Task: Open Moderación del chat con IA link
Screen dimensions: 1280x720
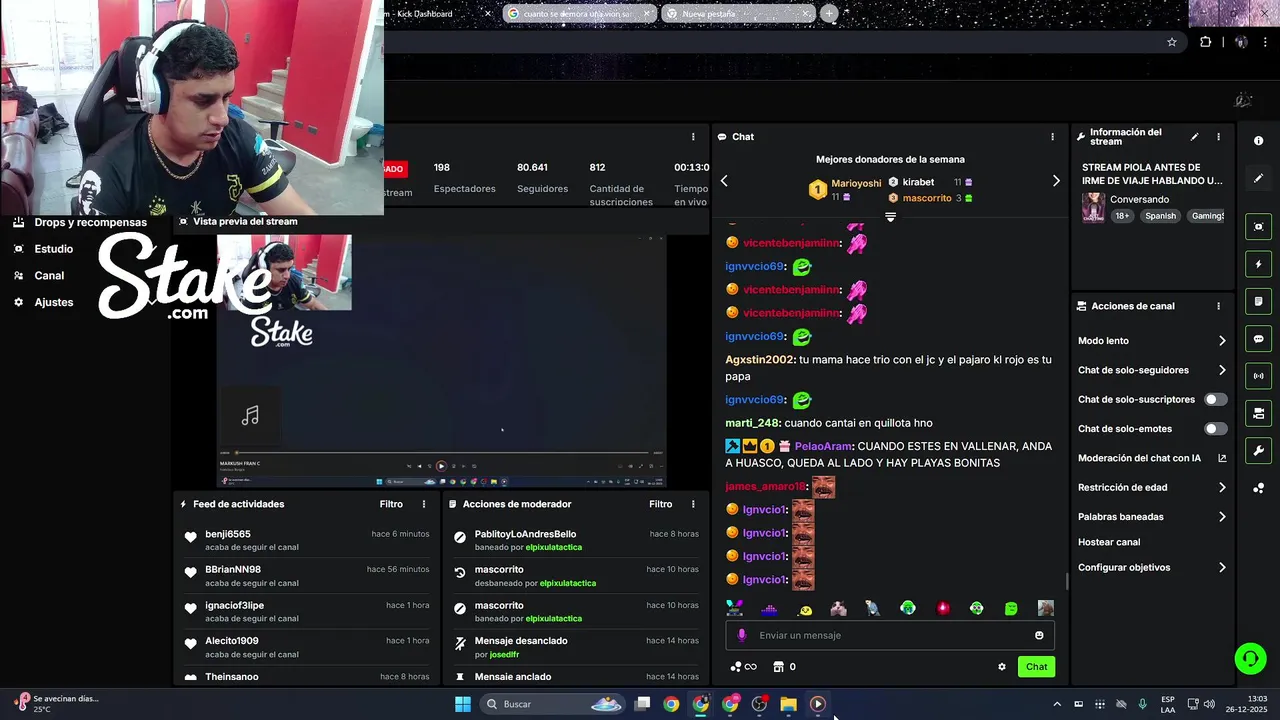Action: [x=1152, y=458]
